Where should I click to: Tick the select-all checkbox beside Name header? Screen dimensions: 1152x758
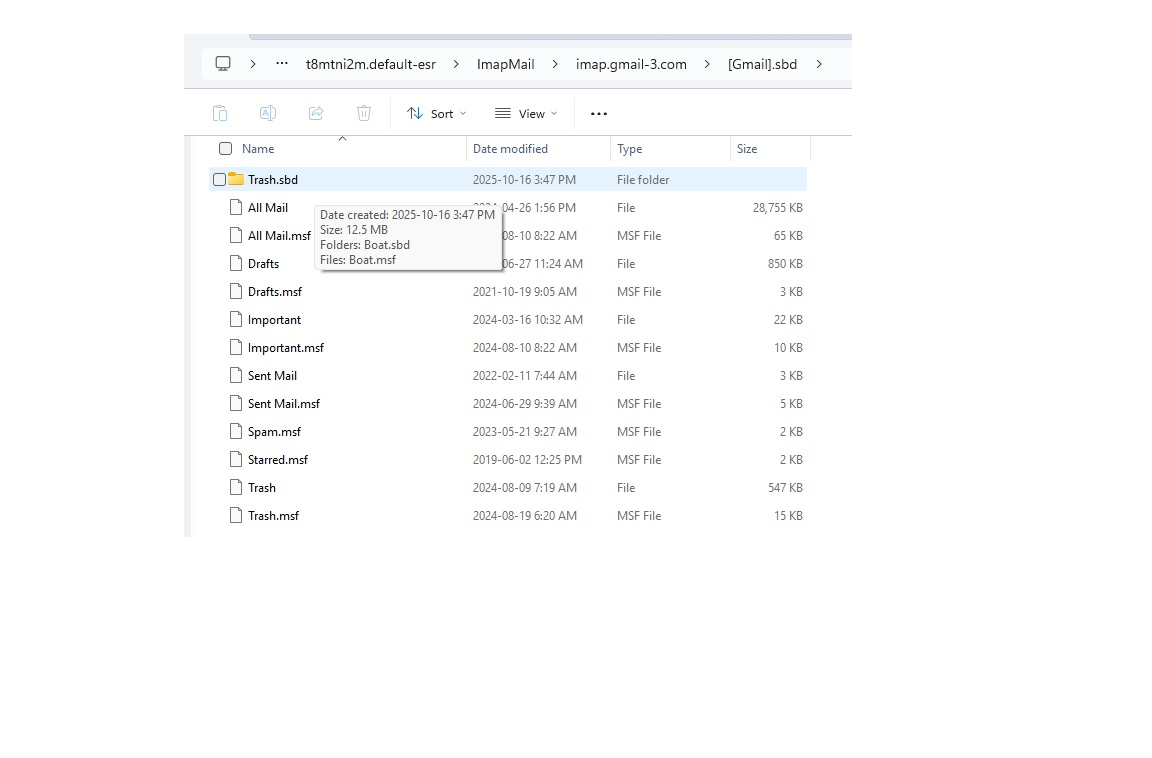point(226,149)
